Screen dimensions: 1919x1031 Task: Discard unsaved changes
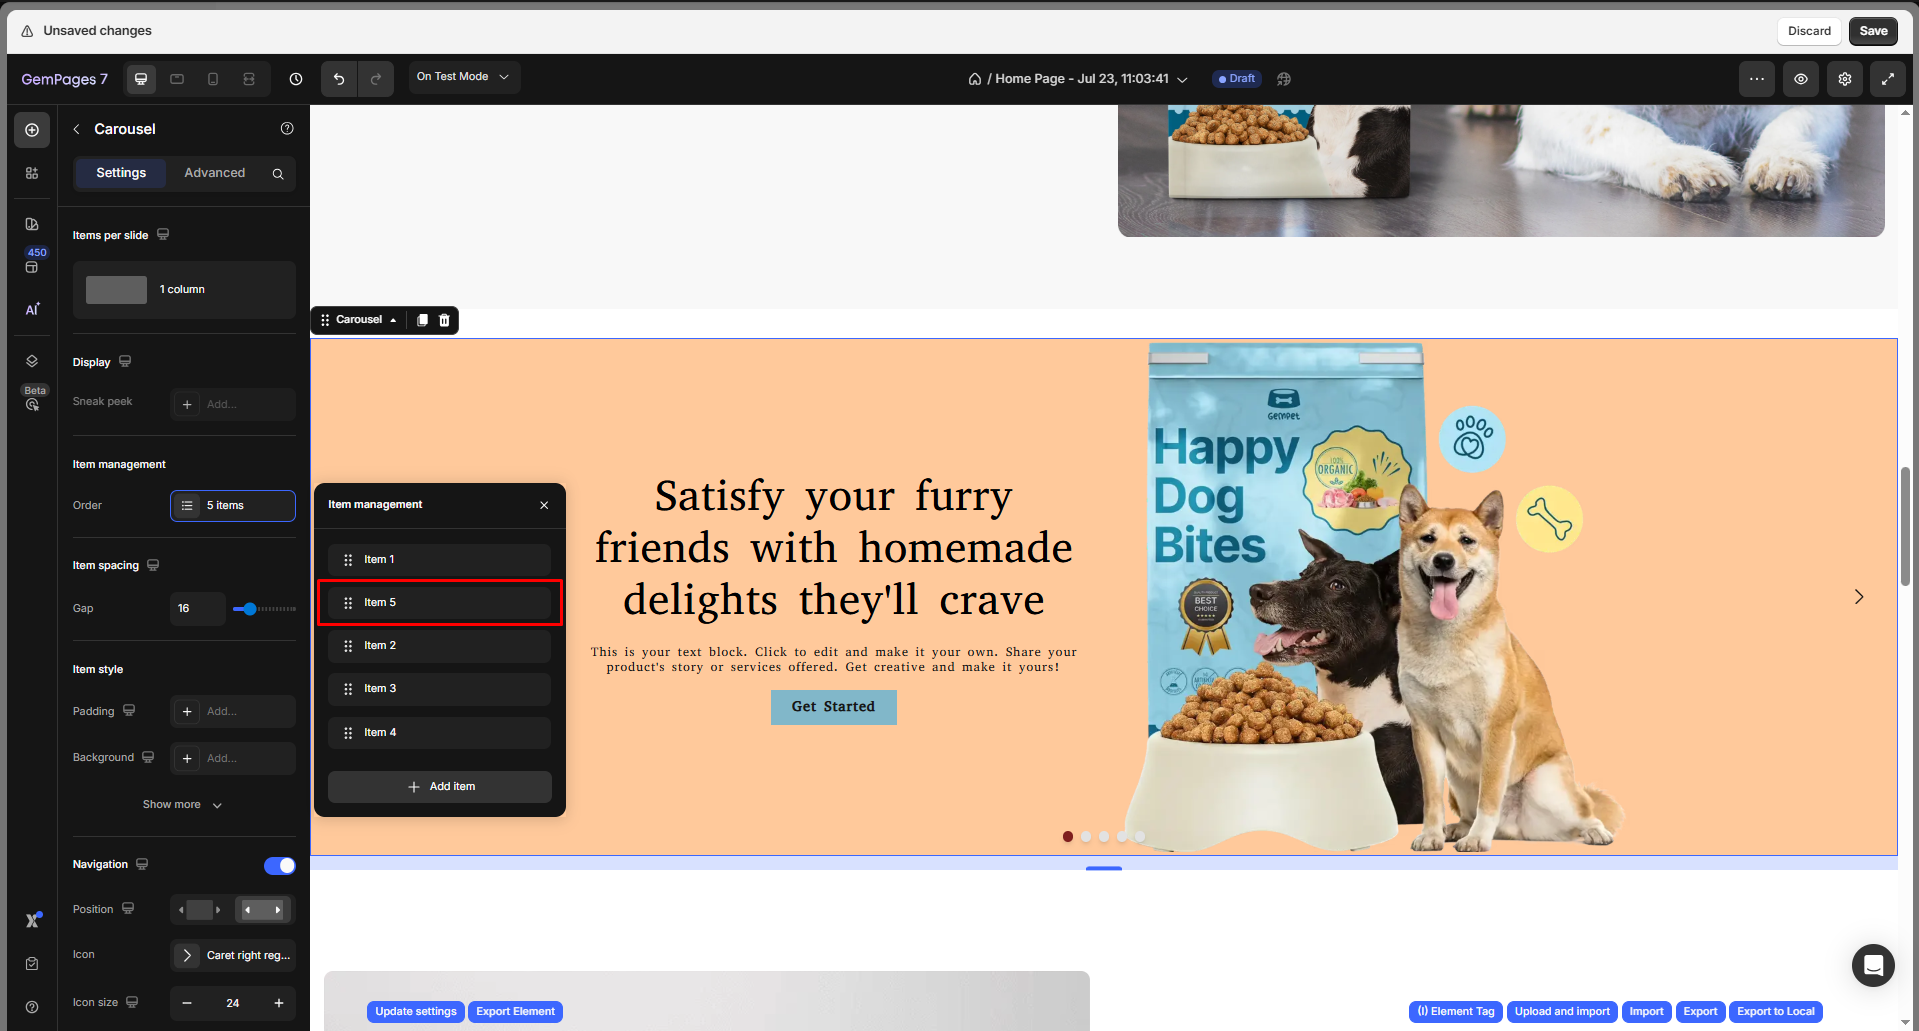[1809, 31]
